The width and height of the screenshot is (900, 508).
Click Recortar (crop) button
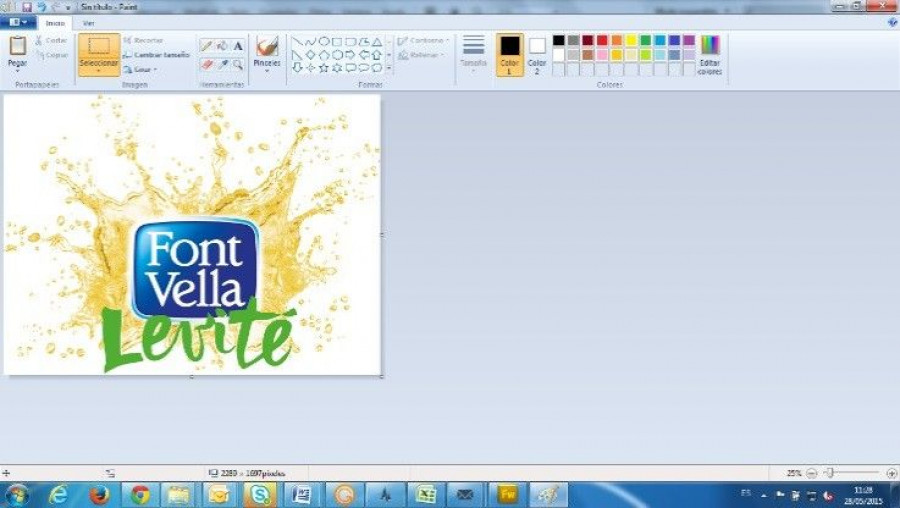click(143, 40)
